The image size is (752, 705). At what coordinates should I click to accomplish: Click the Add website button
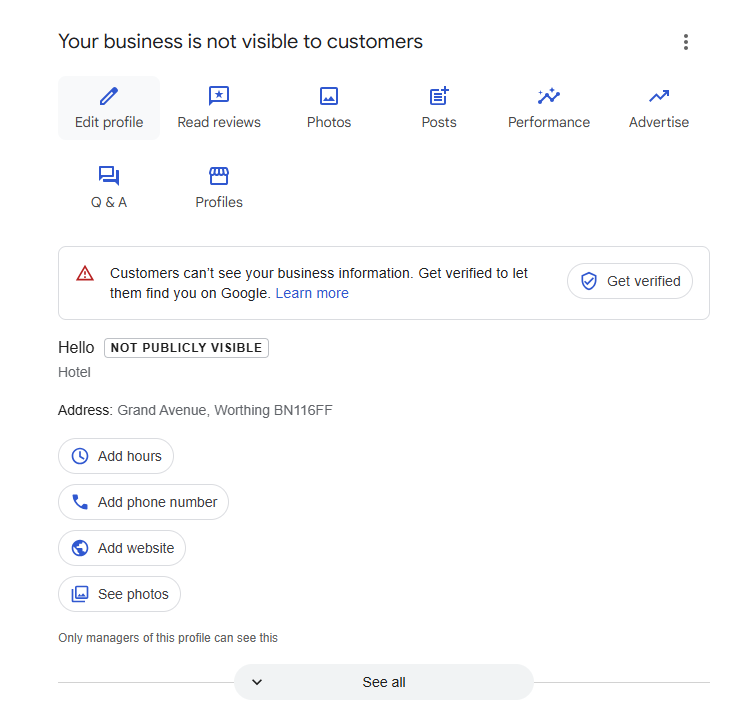click(x=122, y=548)
